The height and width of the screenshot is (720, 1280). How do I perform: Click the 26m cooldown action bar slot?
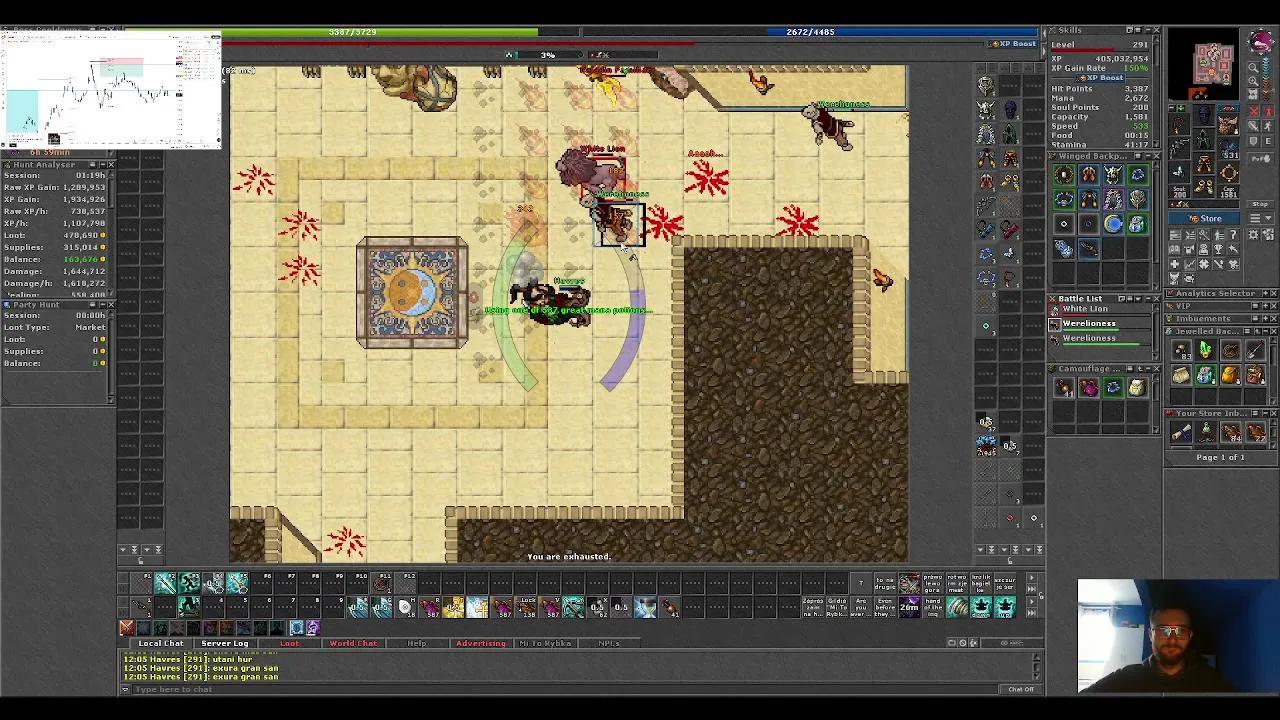point(909,606)
